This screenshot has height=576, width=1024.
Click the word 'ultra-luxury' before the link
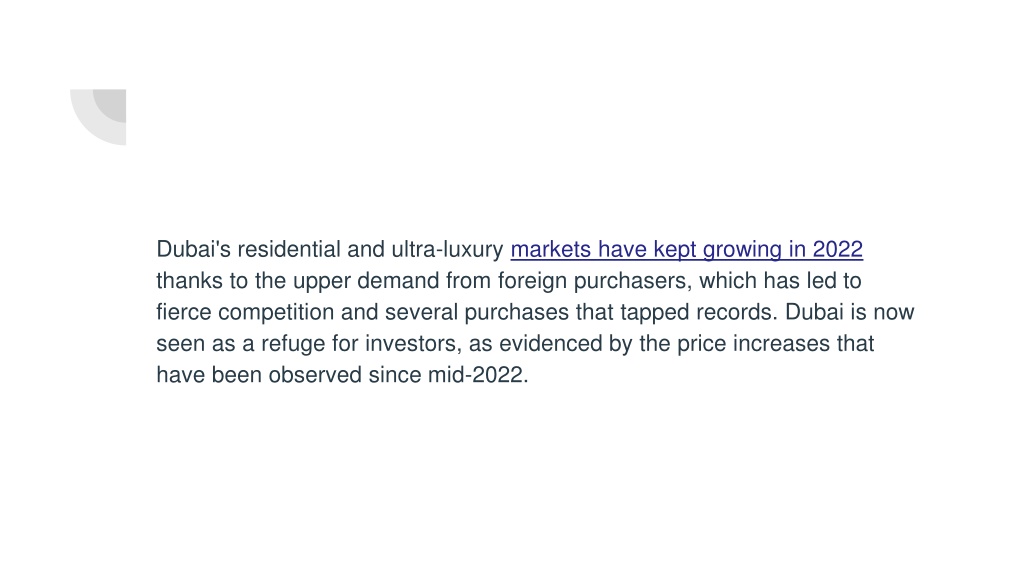pos(447,249)
